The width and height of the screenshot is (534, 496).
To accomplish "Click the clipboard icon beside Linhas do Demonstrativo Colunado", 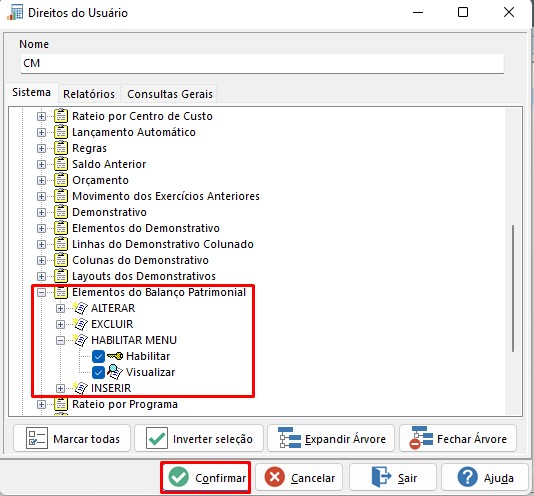I will tap(61, 244).
